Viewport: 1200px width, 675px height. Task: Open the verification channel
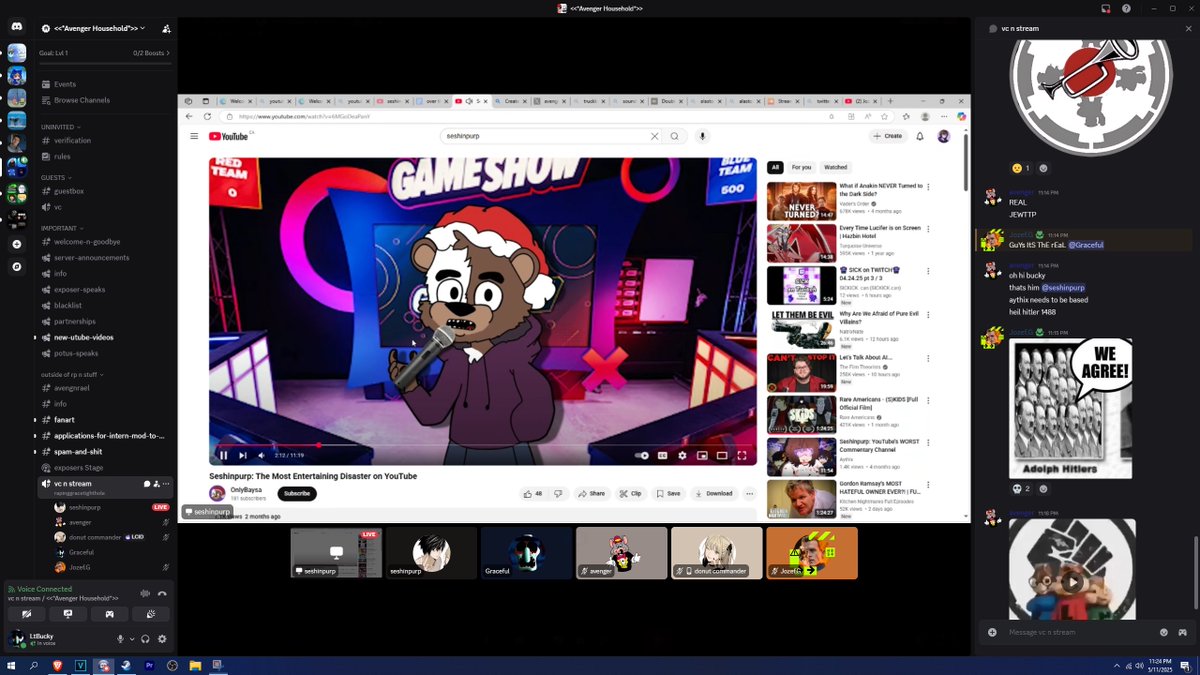click(105, 141)
